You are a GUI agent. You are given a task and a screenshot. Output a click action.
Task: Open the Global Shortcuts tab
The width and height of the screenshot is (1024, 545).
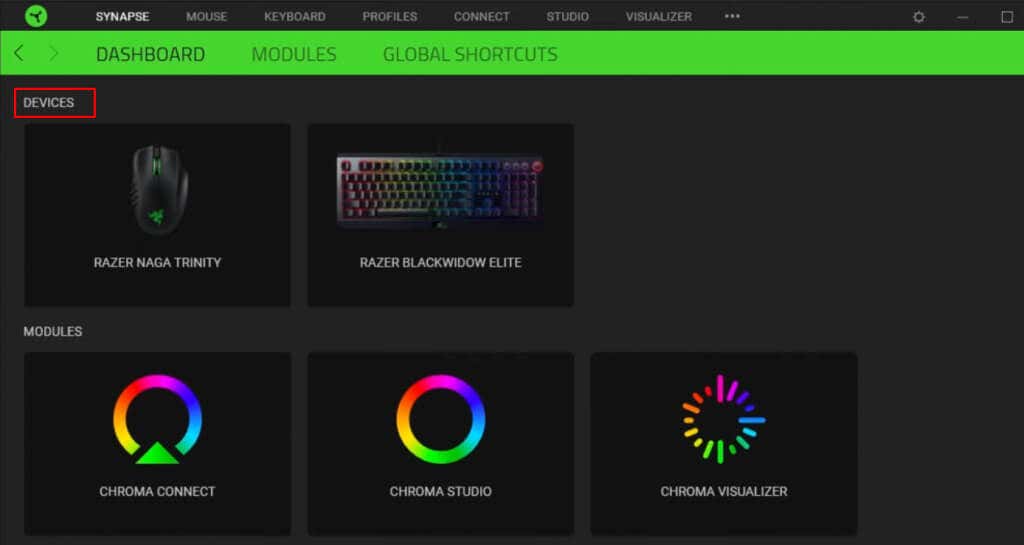click(470, 54)
